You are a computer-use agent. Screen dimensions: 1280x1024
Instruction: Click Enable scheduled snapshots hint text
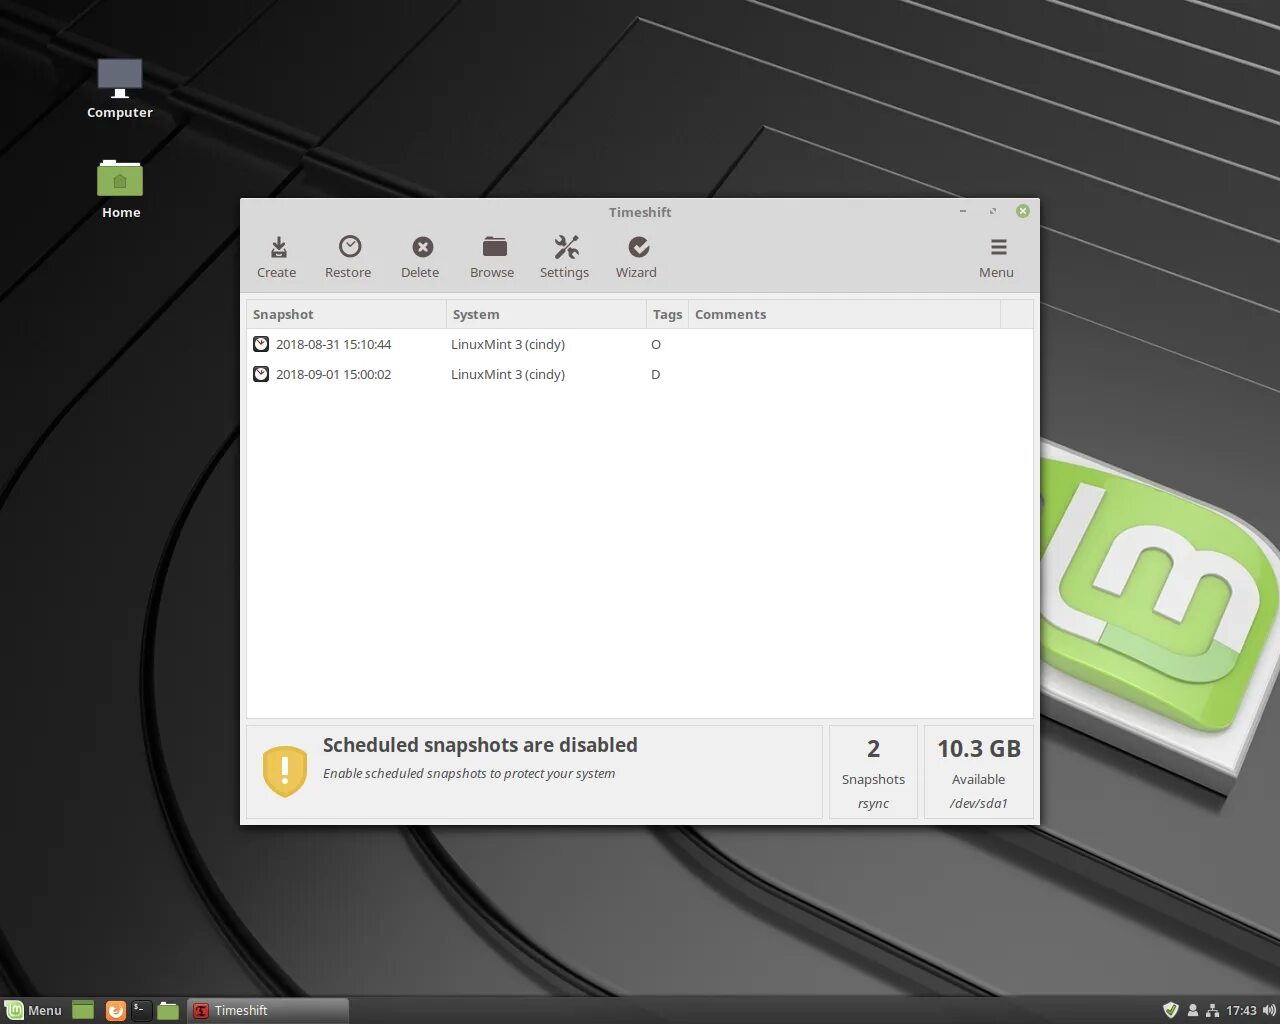click(x=469, y=773)
